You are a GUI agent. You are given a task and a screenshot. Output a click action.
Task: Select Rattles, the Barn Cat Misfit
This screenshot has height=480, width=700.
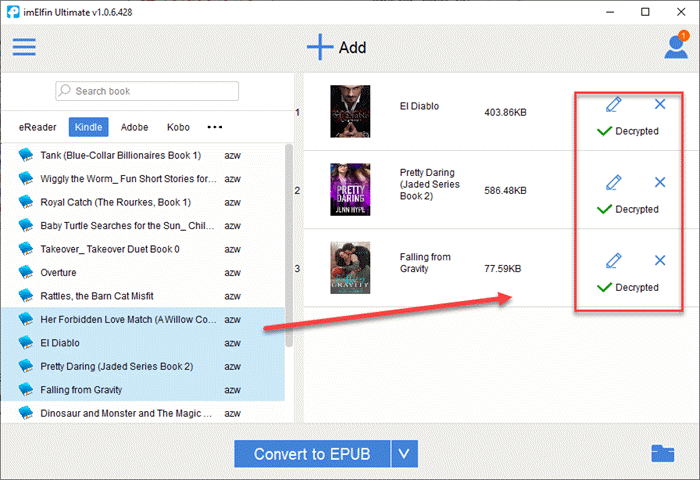97,296
